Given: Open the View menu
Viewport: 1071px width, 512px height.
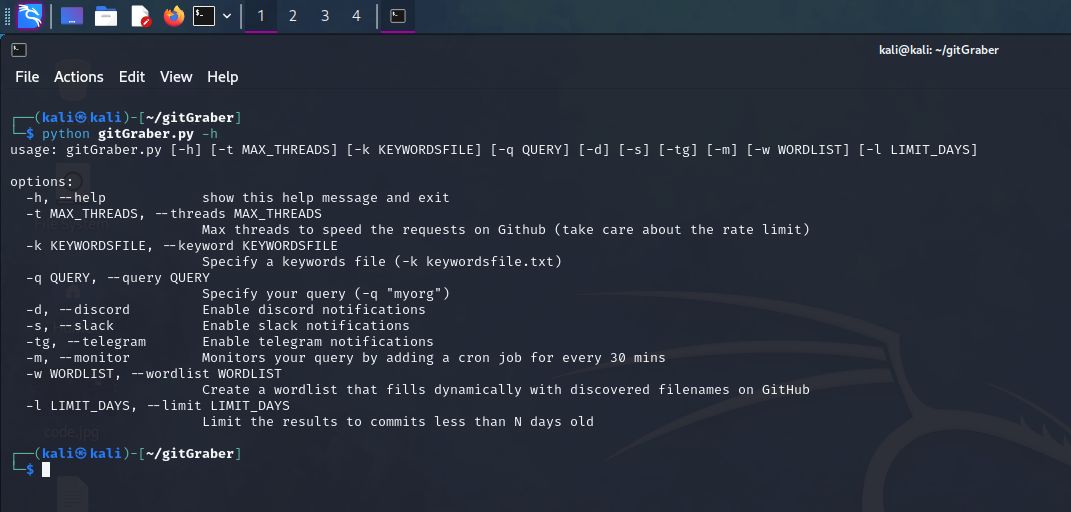Looking at the screenshot, I should (176, 77).
